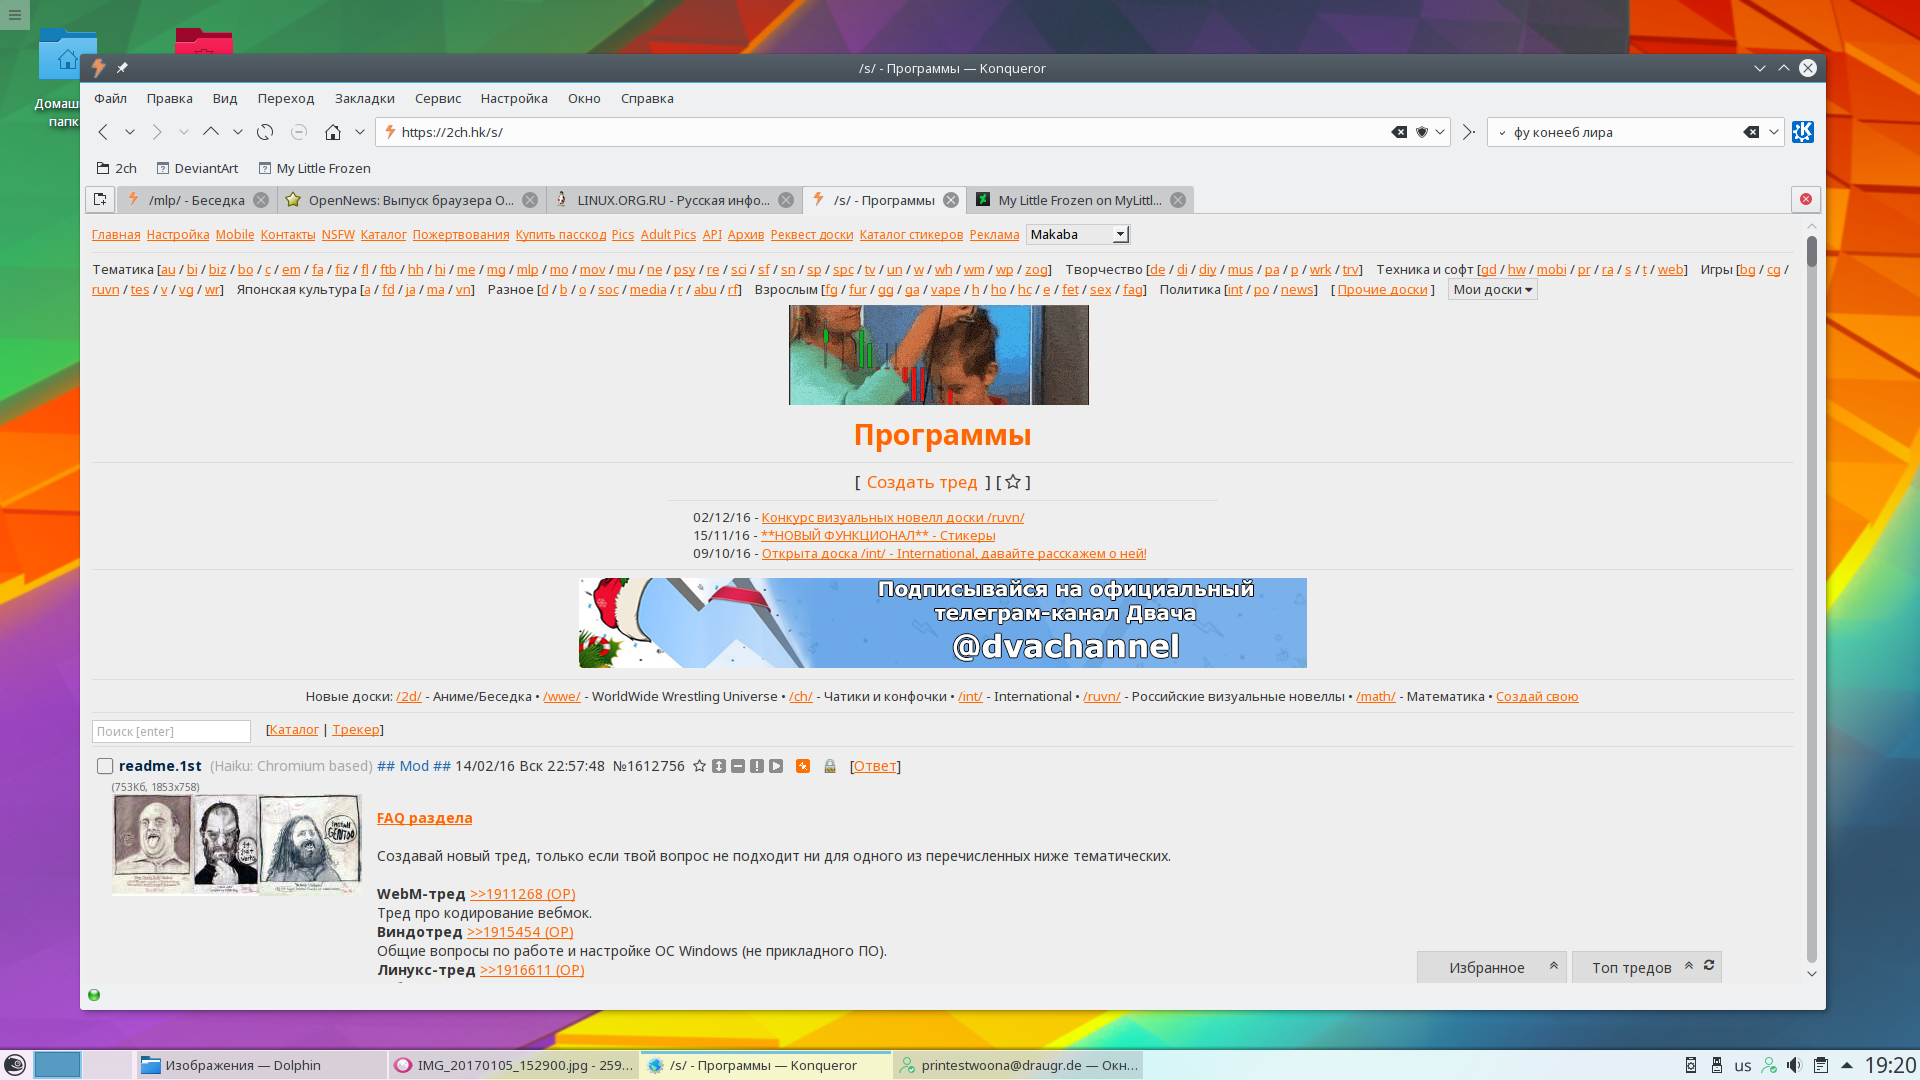The image size is (1920, 1080).
Task: Star thread in the 'Создать тред' row
Action: [1013, 482]
